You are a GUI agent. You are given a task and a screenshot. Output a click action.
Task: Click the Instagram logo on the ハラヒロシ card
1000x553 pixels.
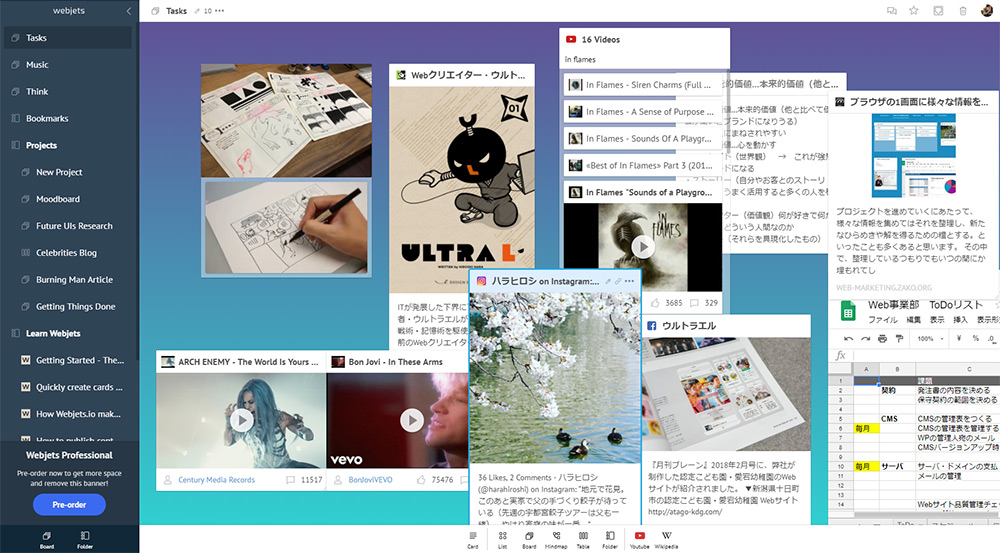[x=482, y=281]
